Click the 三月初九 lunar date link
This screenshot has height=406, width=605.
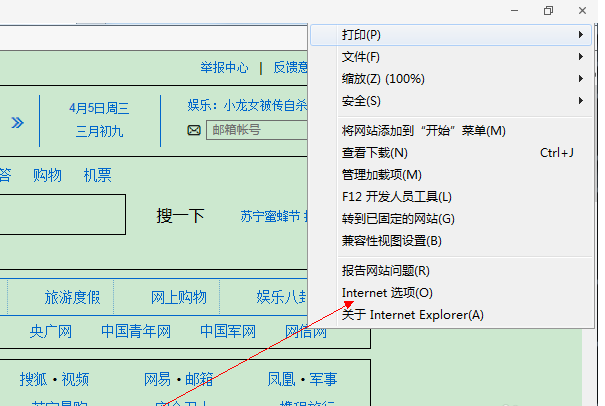tap(99, 132)
